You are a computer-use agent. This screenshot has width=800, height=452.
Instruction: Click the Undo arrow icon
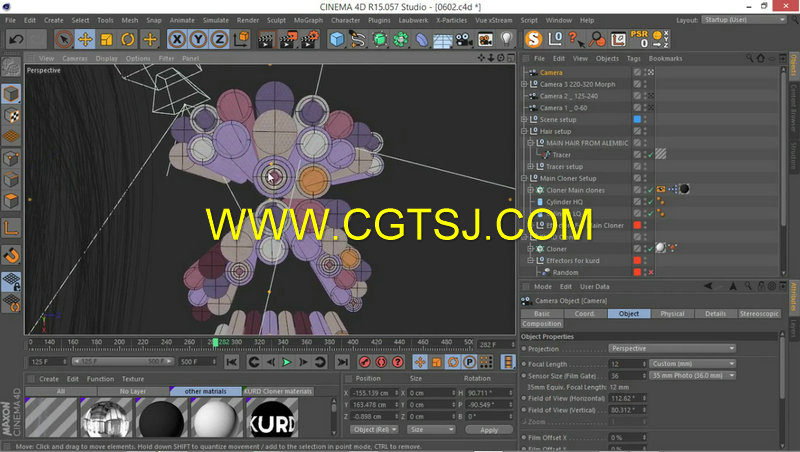(16, 39)
